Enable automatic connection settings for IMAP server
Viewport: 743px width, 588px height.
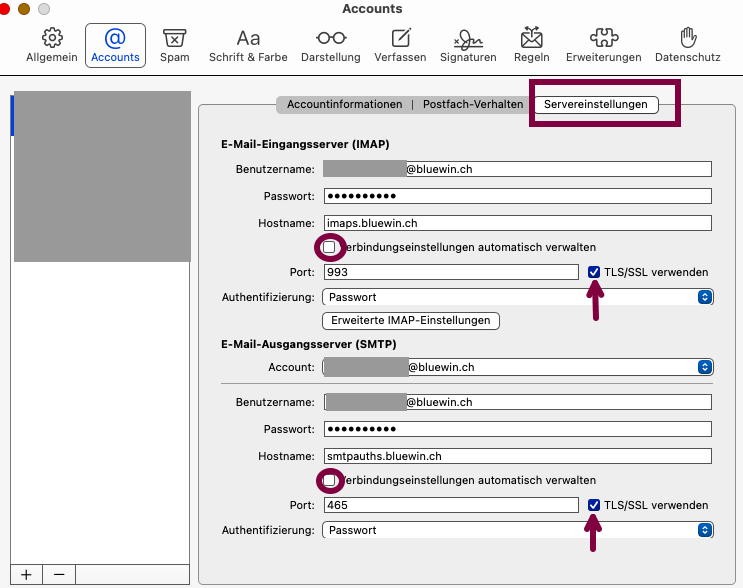(x=329, y=247)
